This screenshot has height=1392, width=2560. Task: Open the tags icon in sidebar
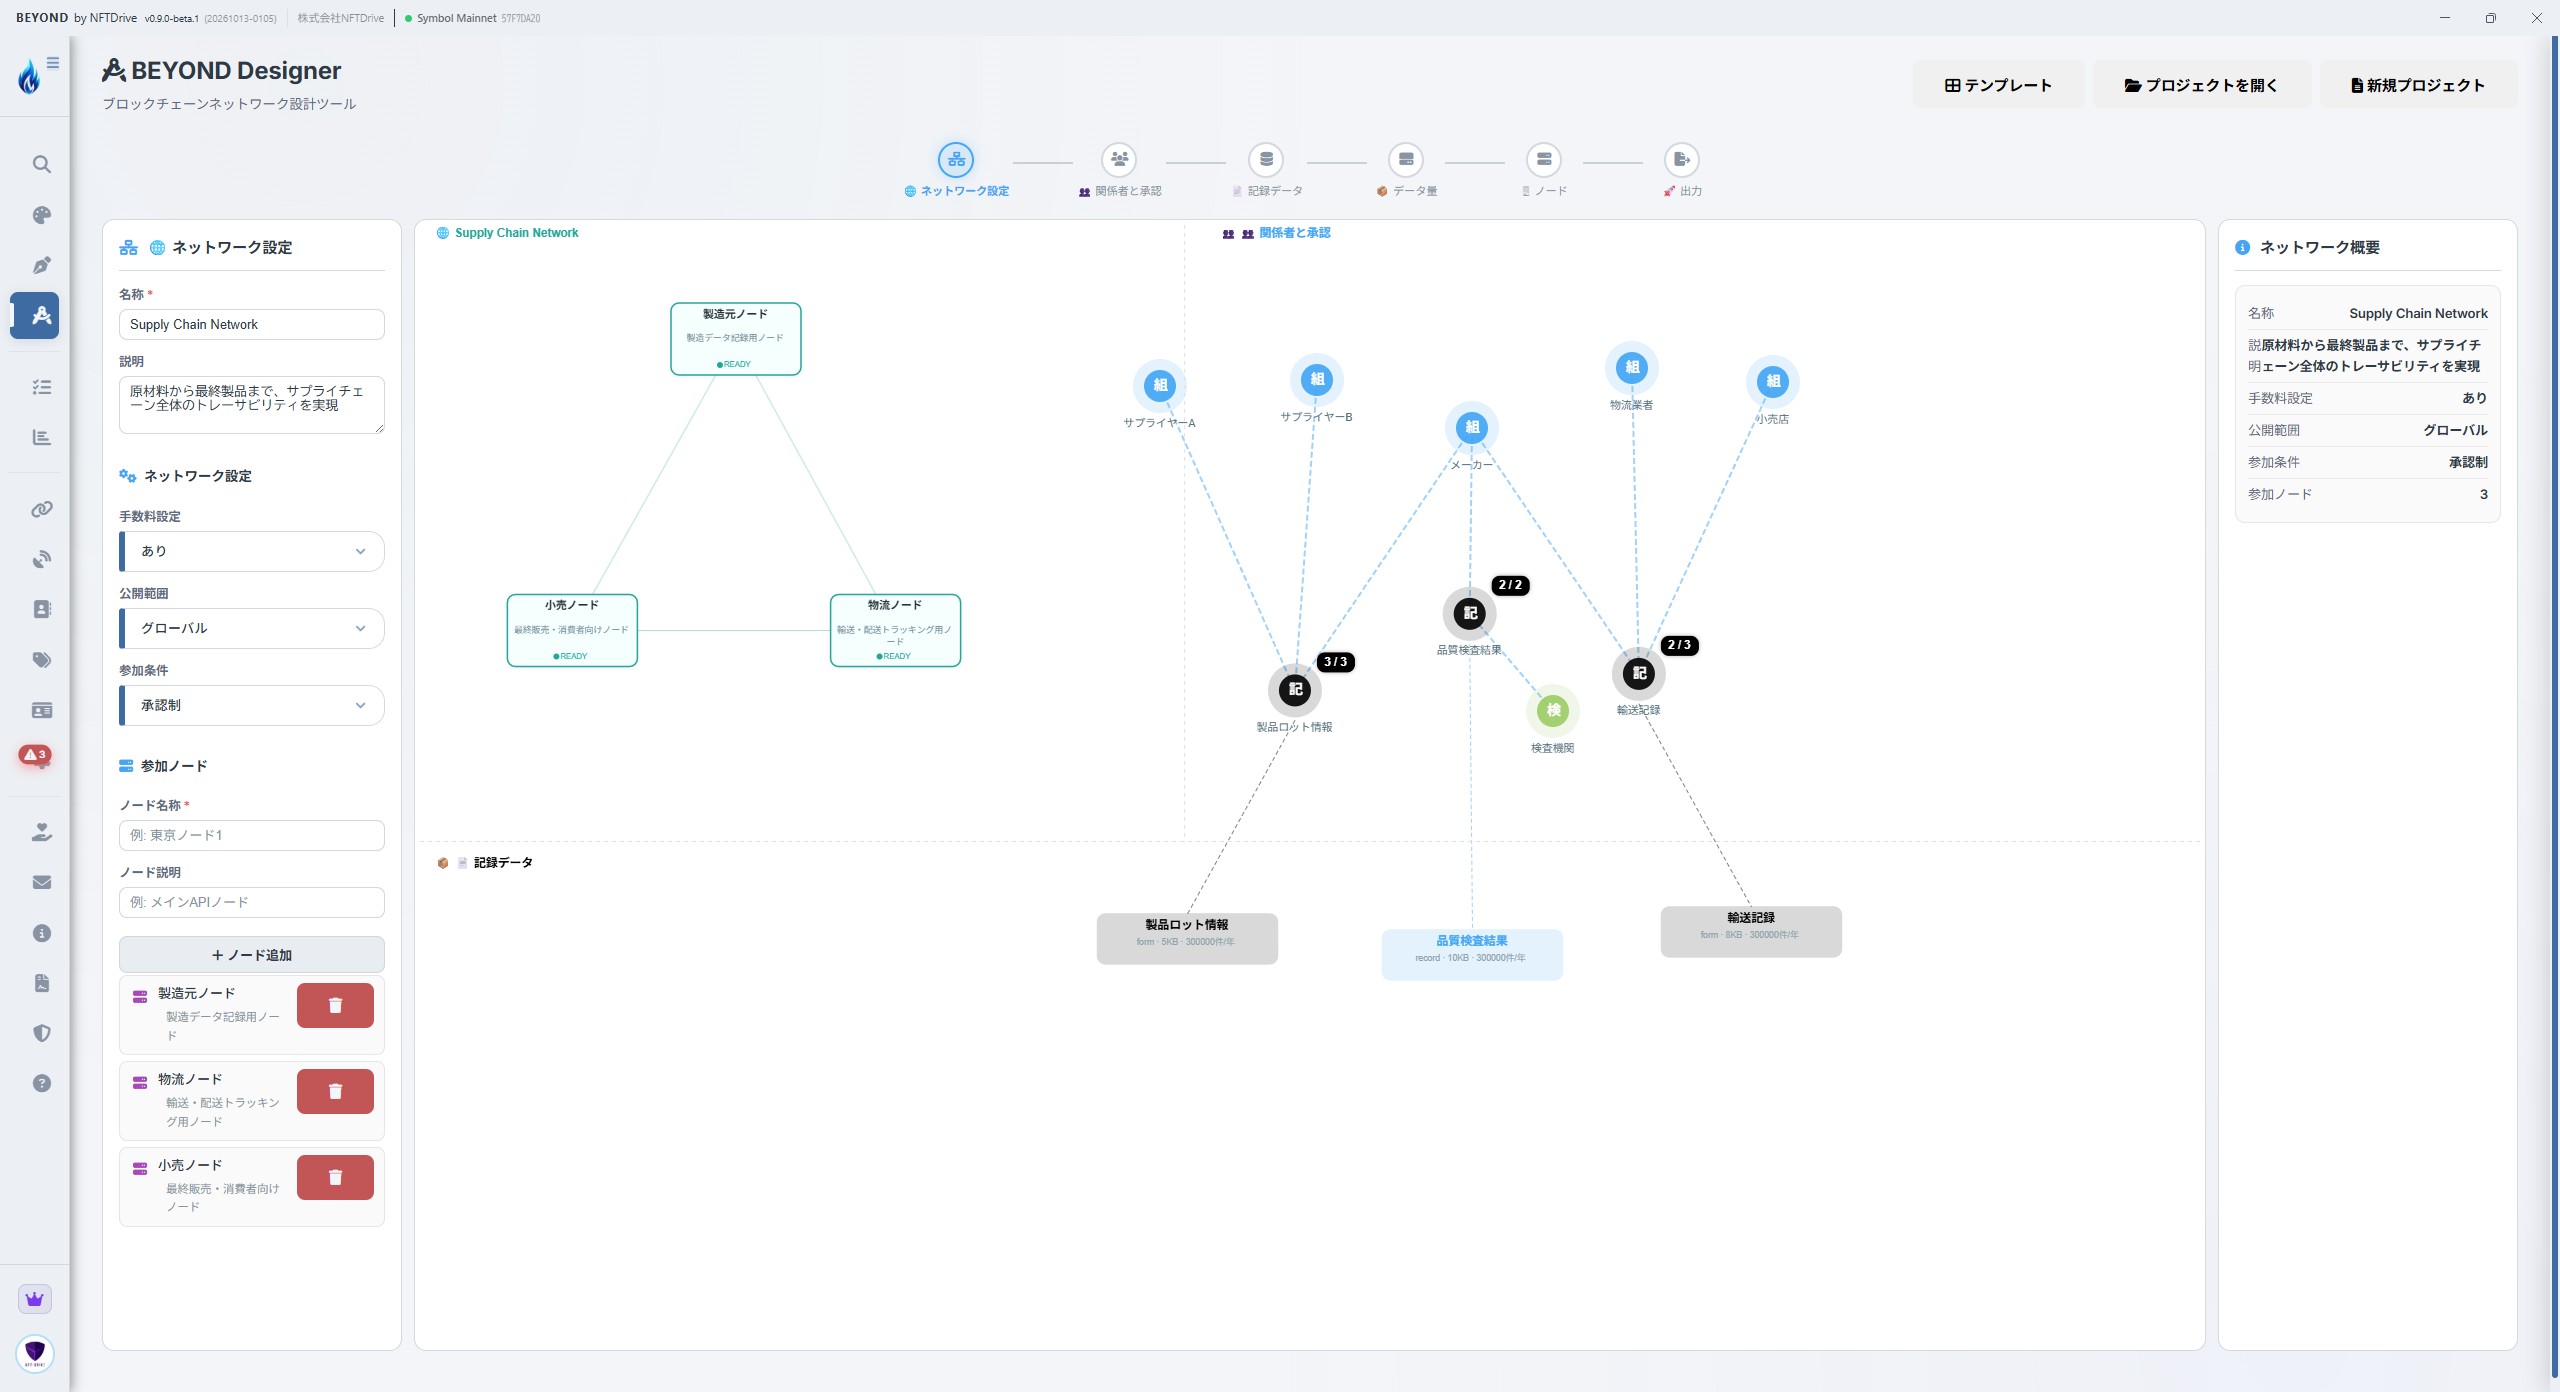pos(41,660)
